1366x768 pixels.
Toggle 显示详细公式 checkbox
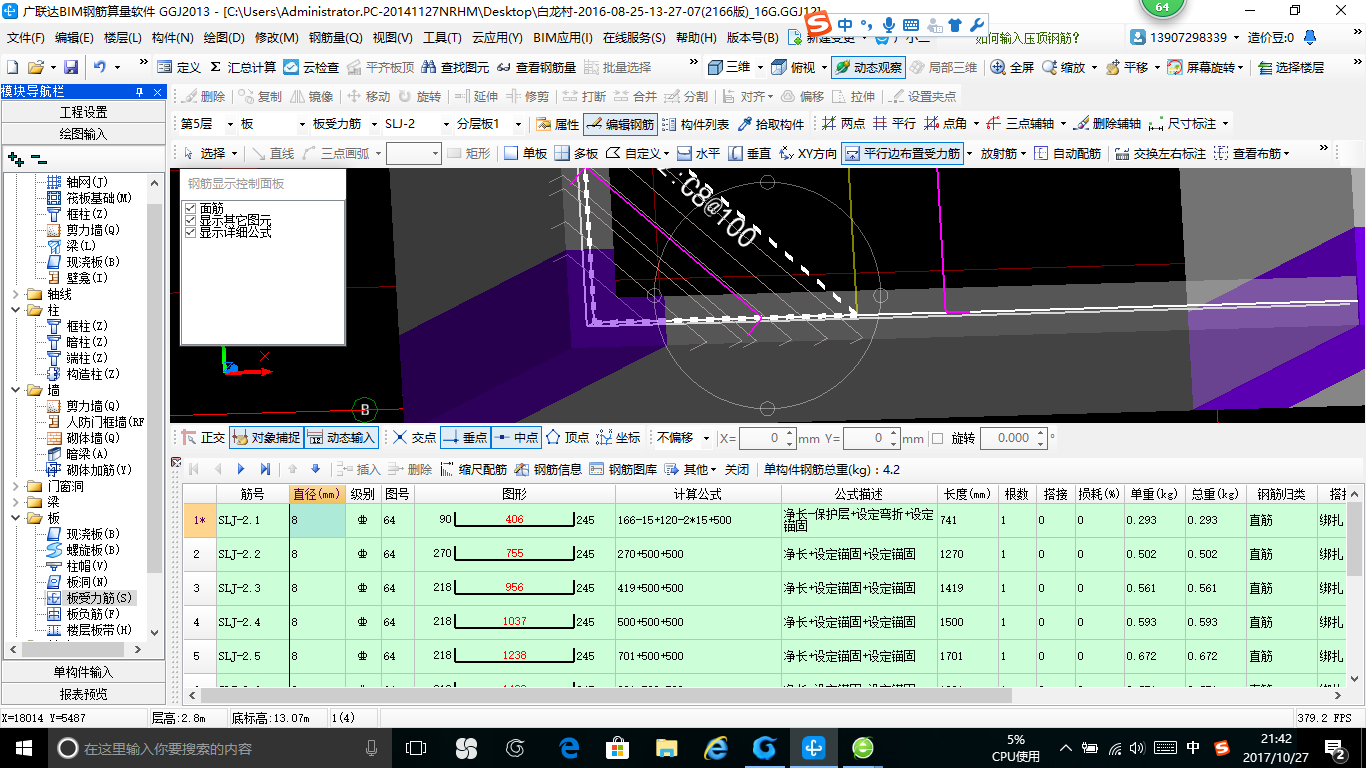[191, 232]
